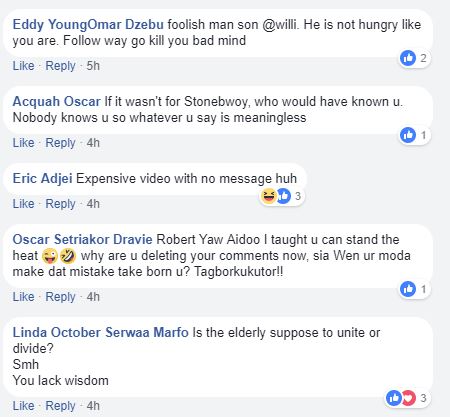Image resolution: width=450 pixels, height=417 pixels.
Task: Click the heart reaction on Linda's comment
Action: 409,398
